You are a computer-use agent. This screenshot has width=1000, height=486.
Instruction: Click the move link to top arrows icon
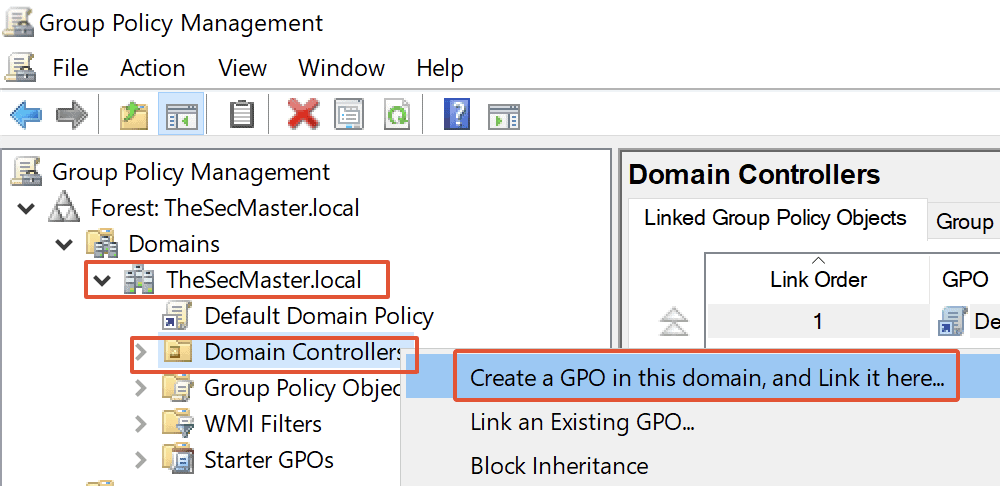[674, 321]
